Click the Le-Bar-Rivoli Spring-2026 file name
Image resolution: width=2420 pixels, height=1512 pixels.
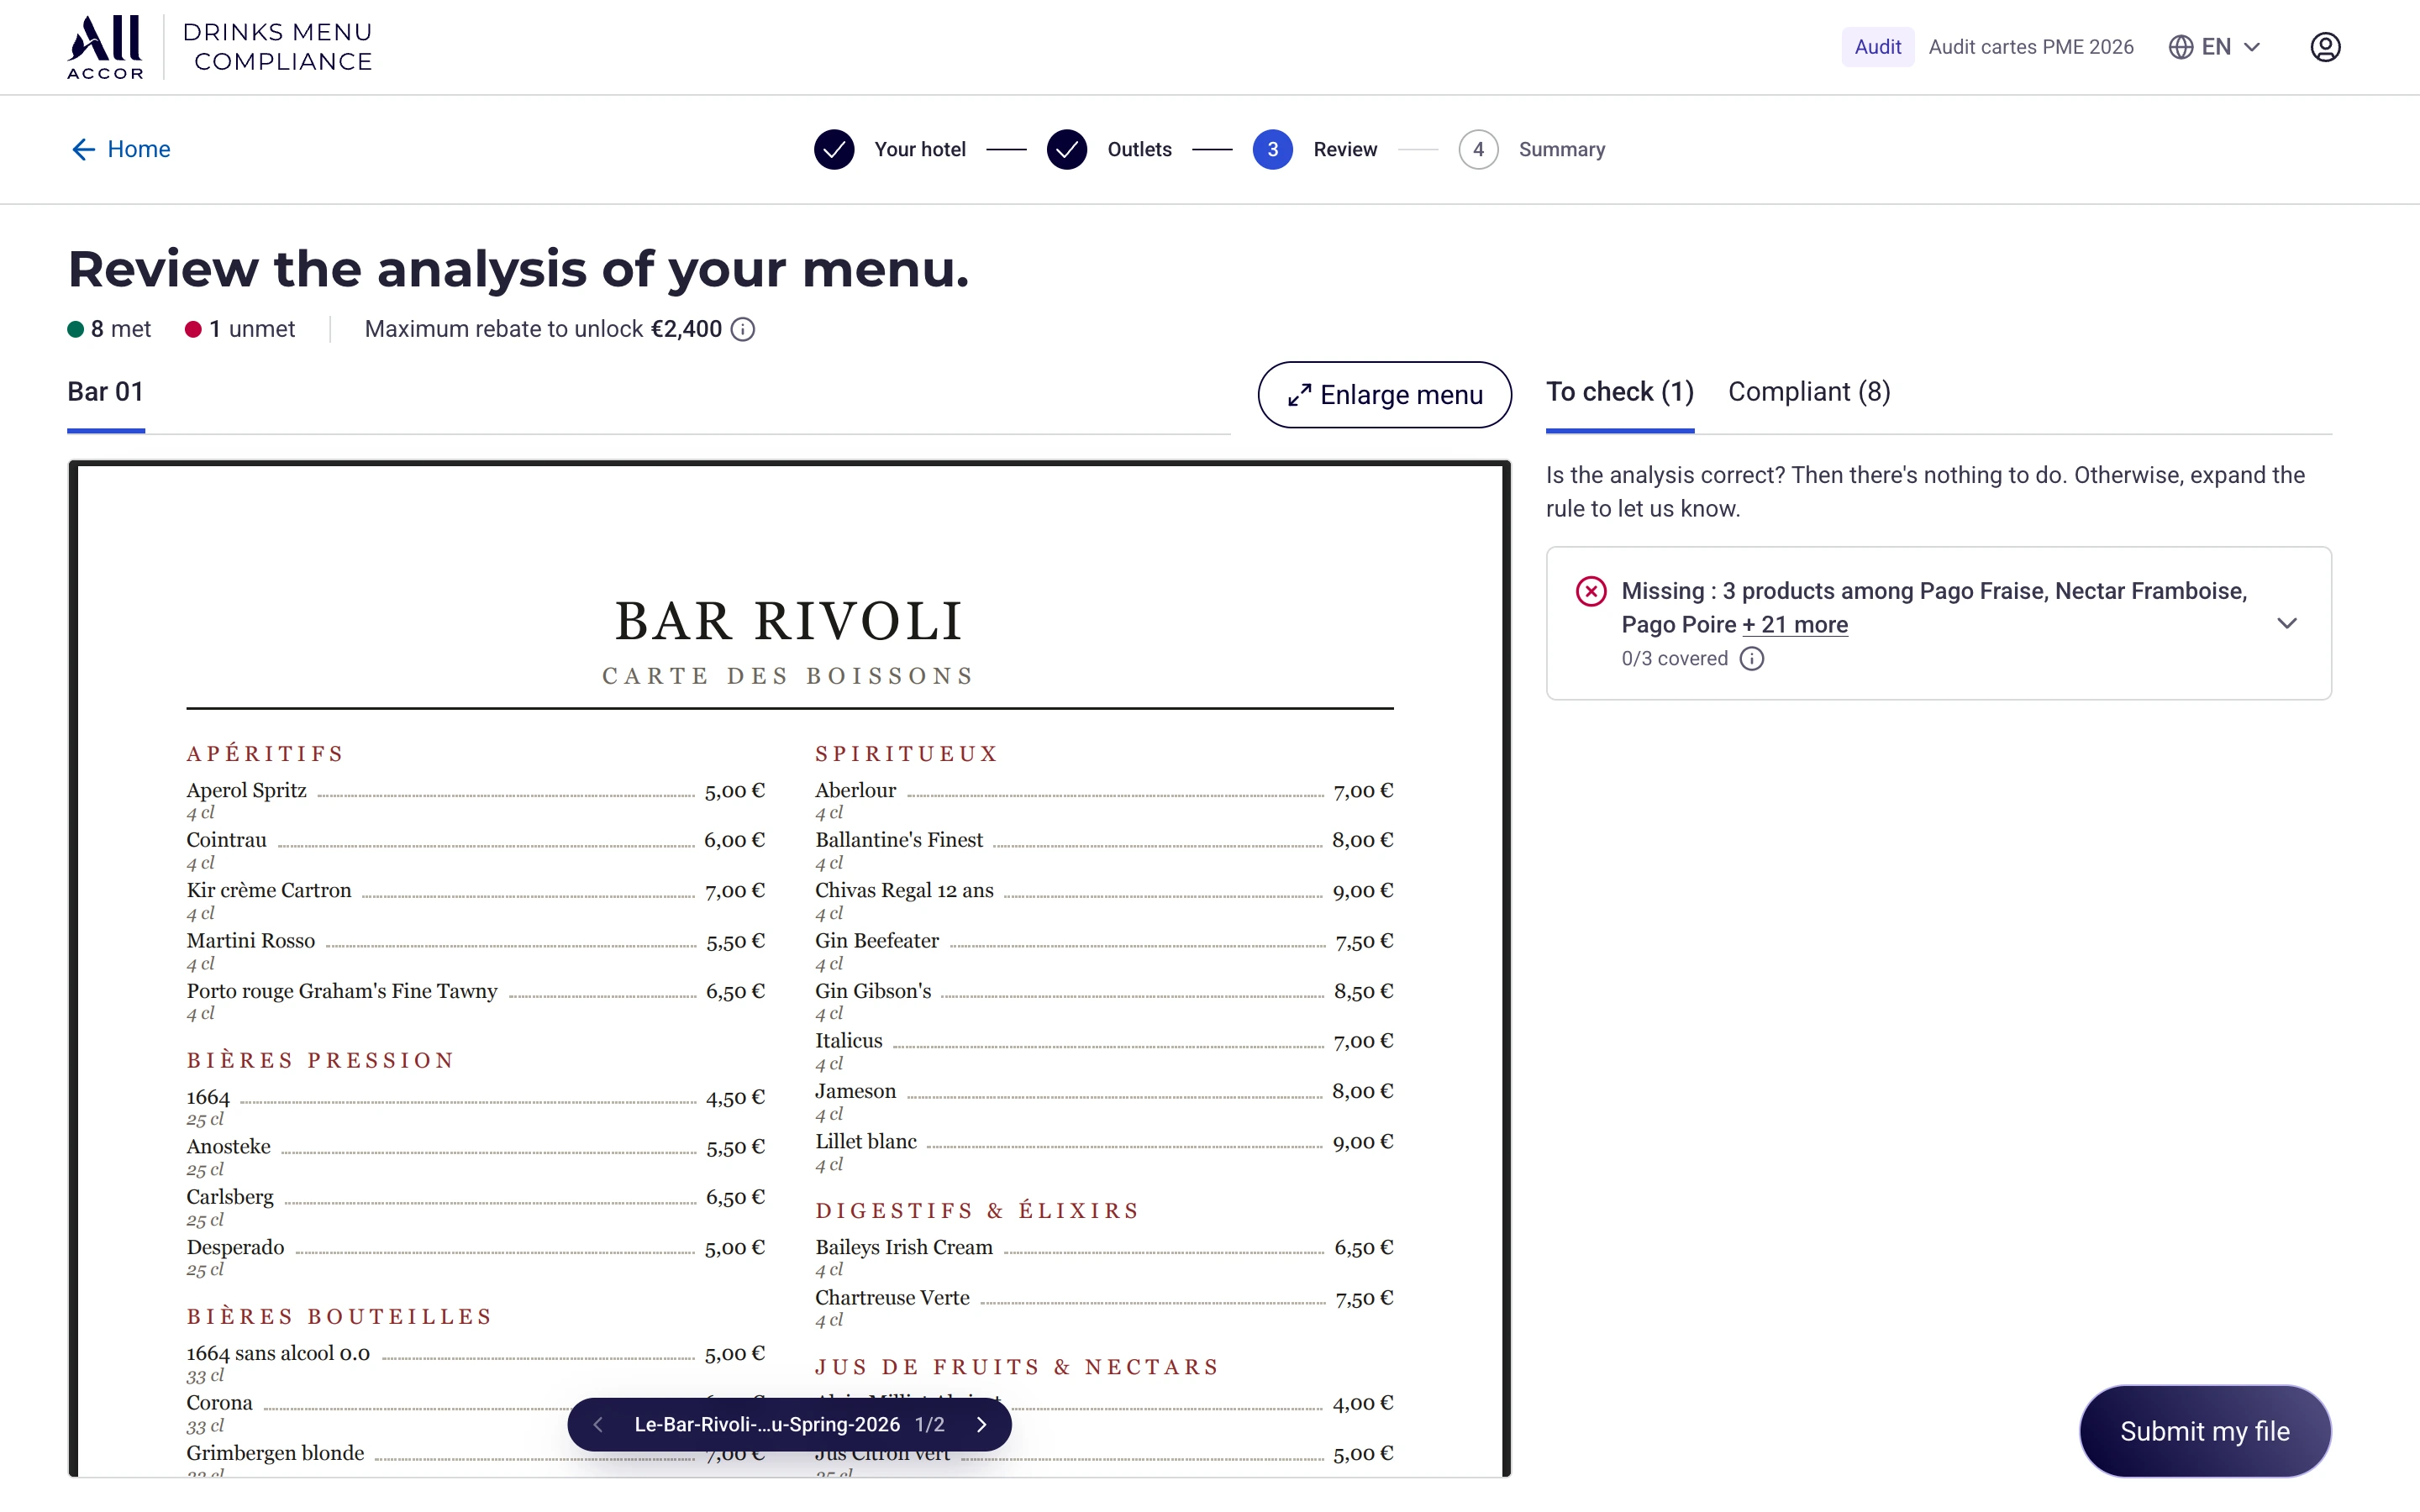click(x=767, y=1424)
